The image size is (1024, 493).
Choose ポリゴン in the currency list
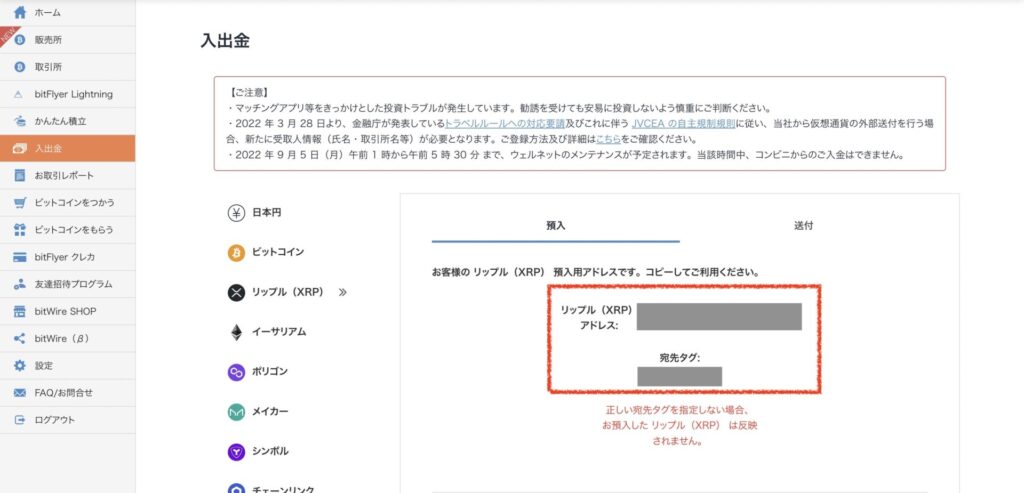[269, 372]
